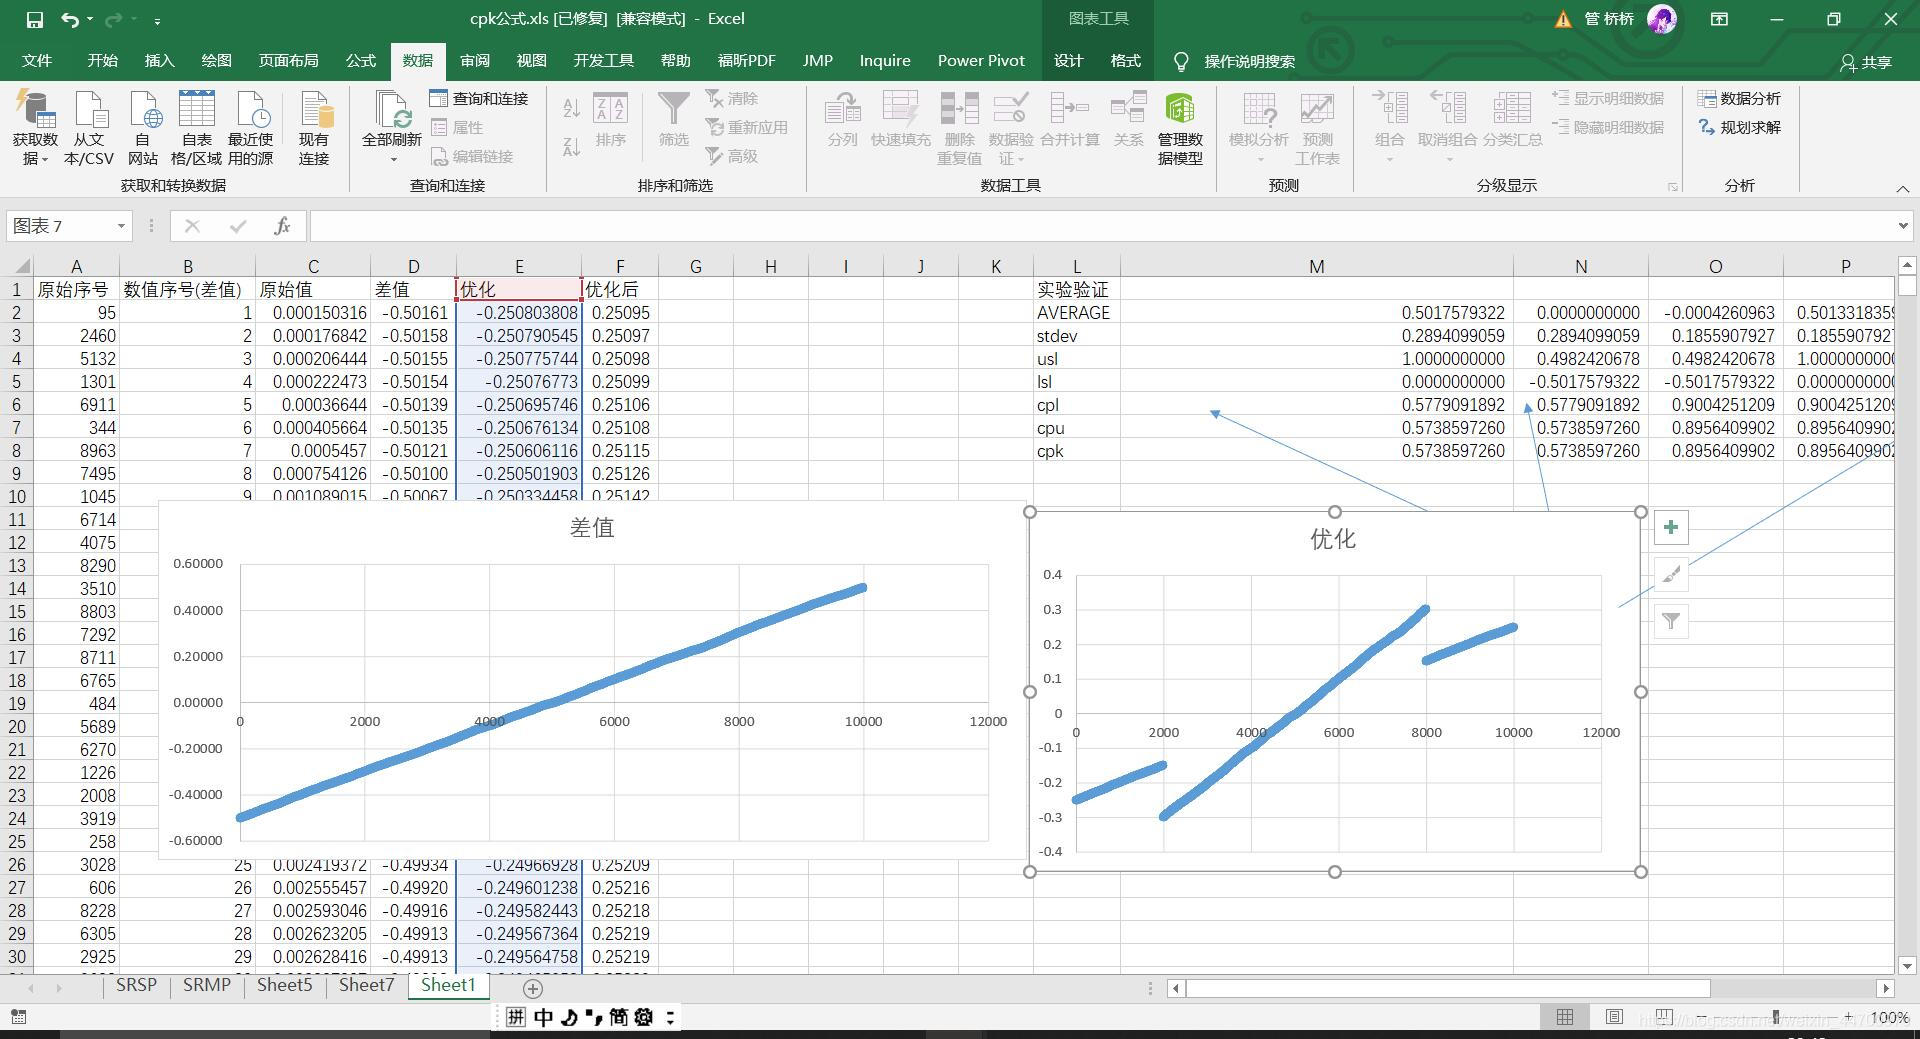The height and width of the screenshot is (1039, 1920).
Task: Click Ungroup (取消组合) icon
Action: click(1447, 127)
